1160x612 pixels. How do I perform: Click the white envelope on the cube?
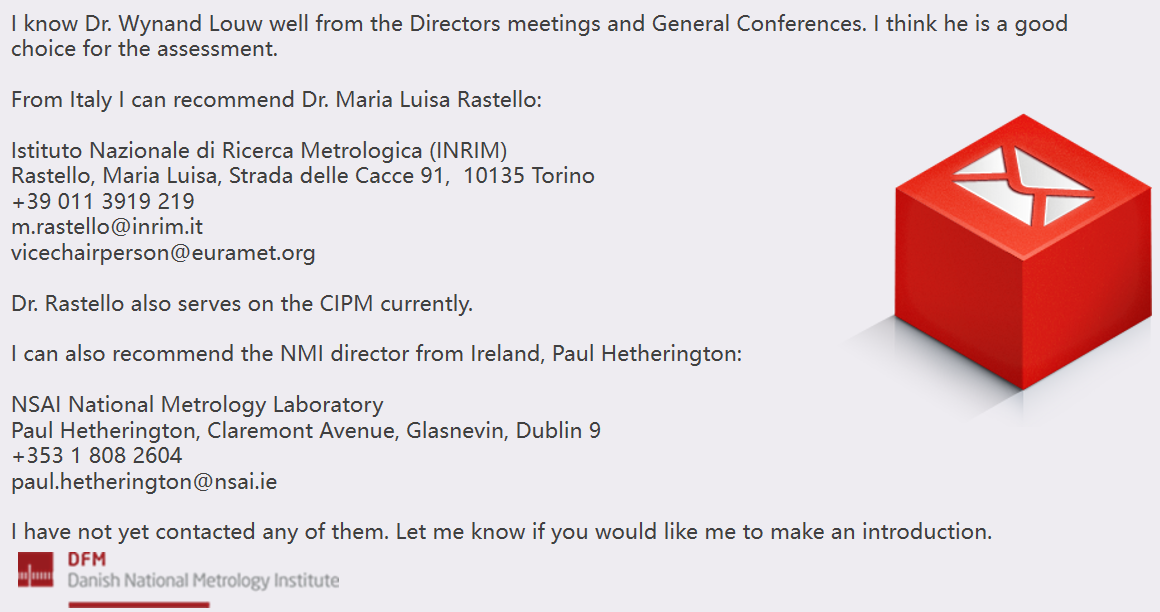tap(1023, 185)
